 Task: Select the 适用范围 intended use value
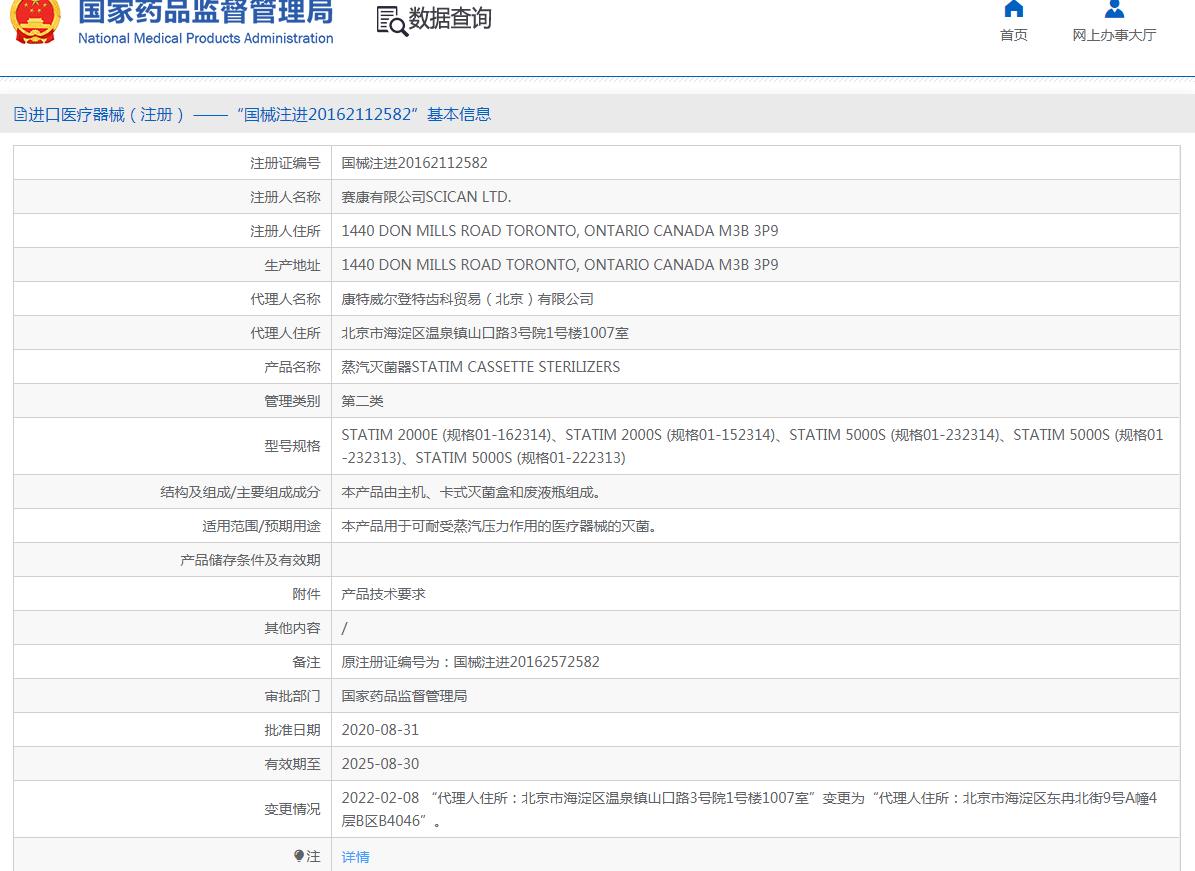tap(498, 526)
